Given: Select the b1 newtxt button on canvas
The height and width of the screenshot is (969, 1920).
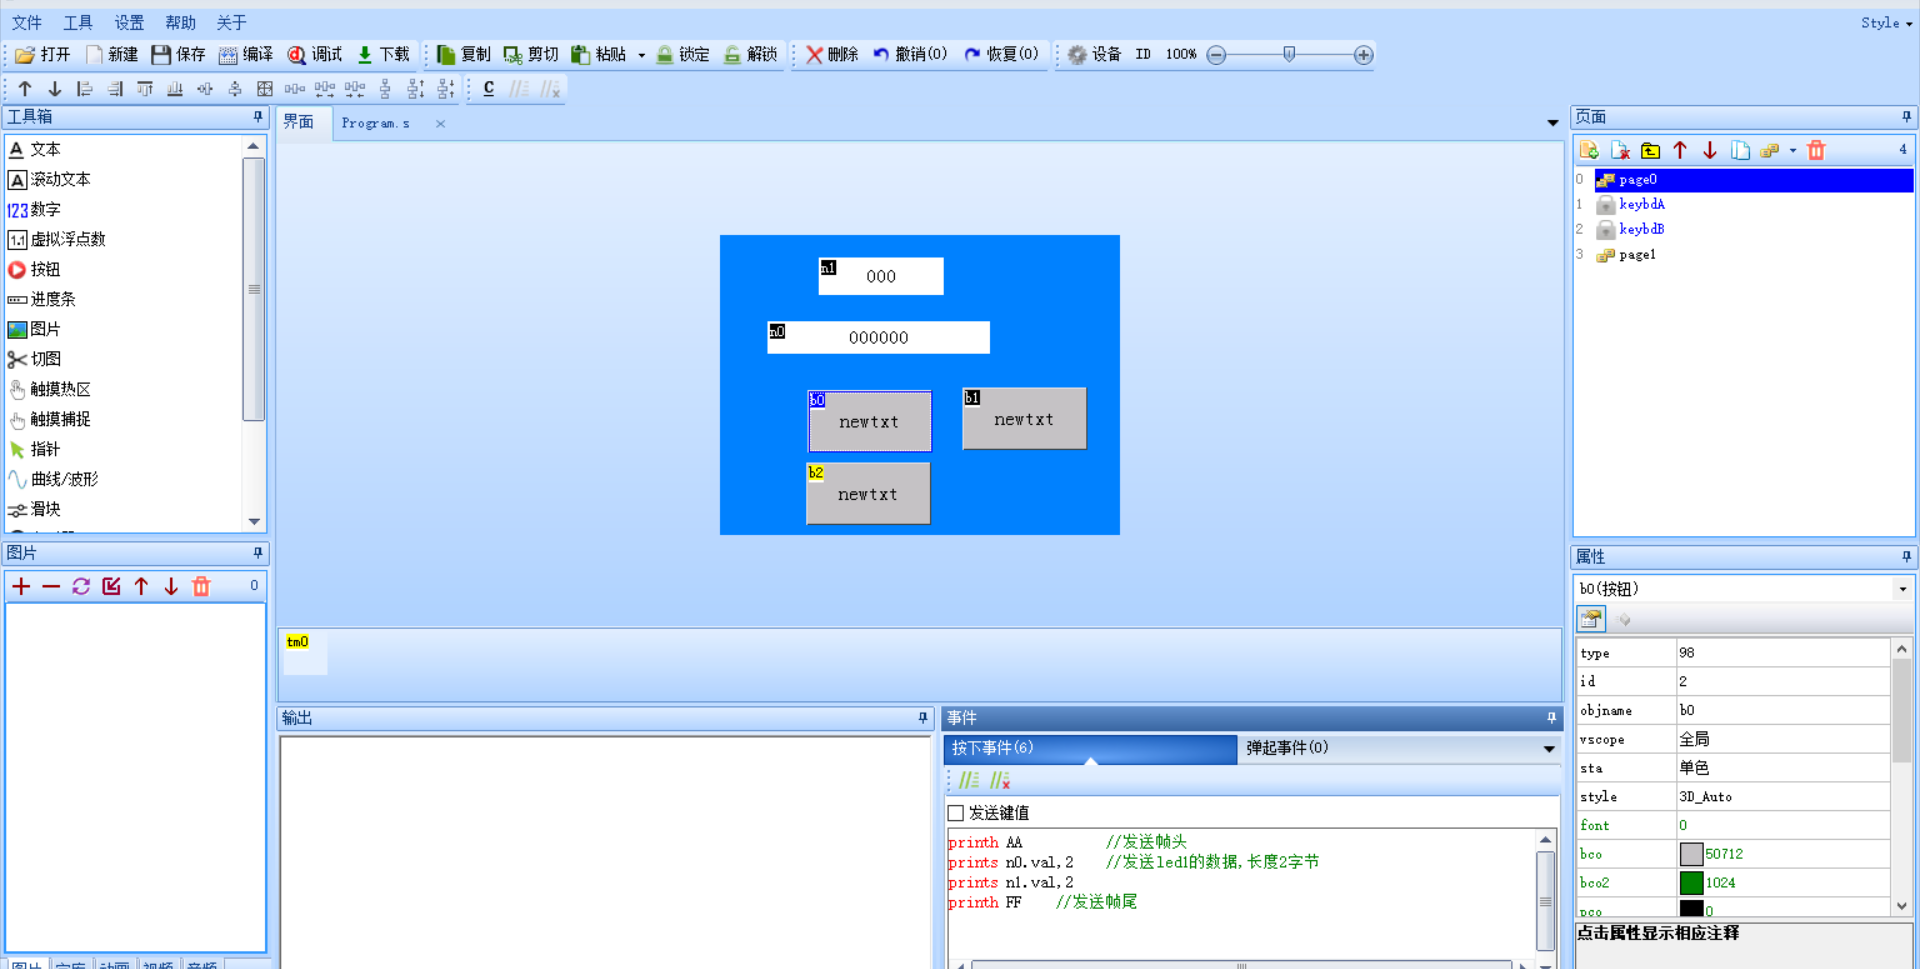Looking at the screenshot, I should point(1024,419).
